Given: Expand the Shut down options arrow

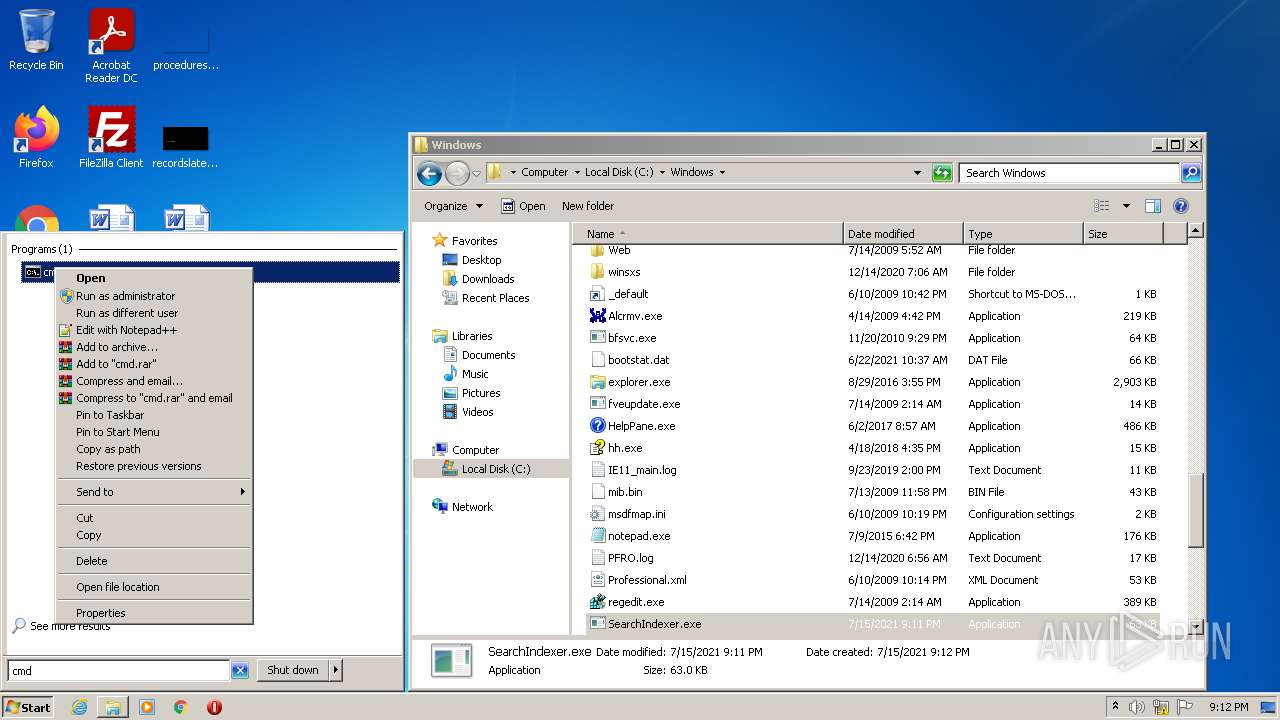Looking at the screenshot, I should coord(335,671).
